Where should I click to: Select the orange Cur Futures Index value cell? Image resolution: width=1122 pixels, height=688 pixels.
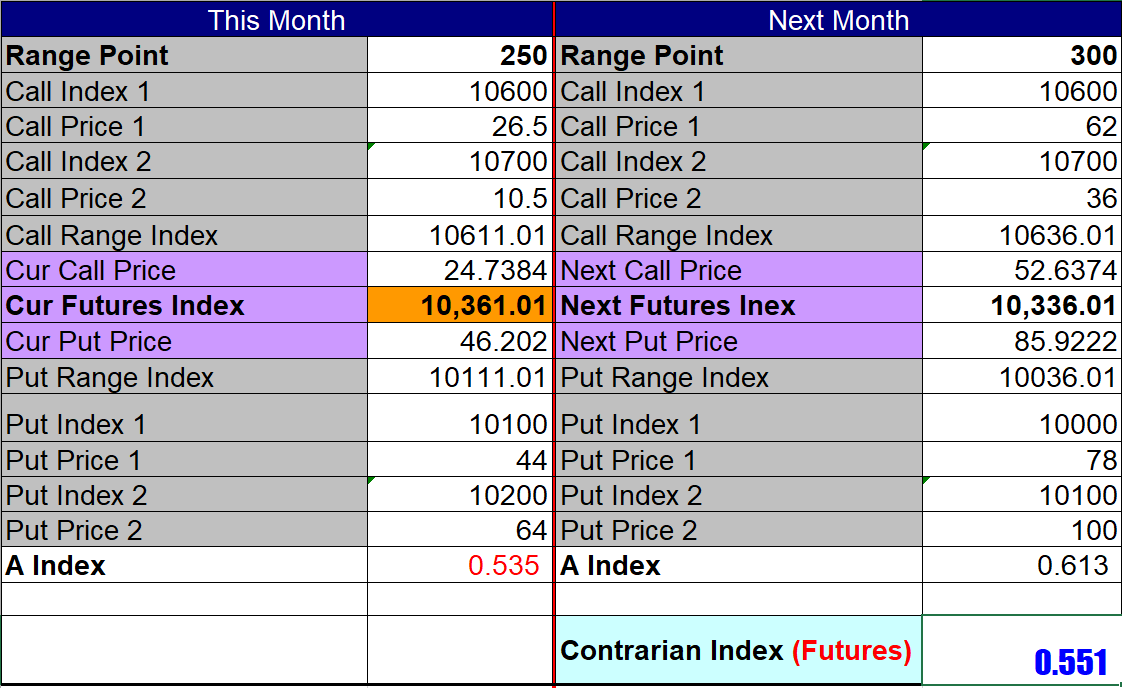pyautogui.click(x=460, y=305)
